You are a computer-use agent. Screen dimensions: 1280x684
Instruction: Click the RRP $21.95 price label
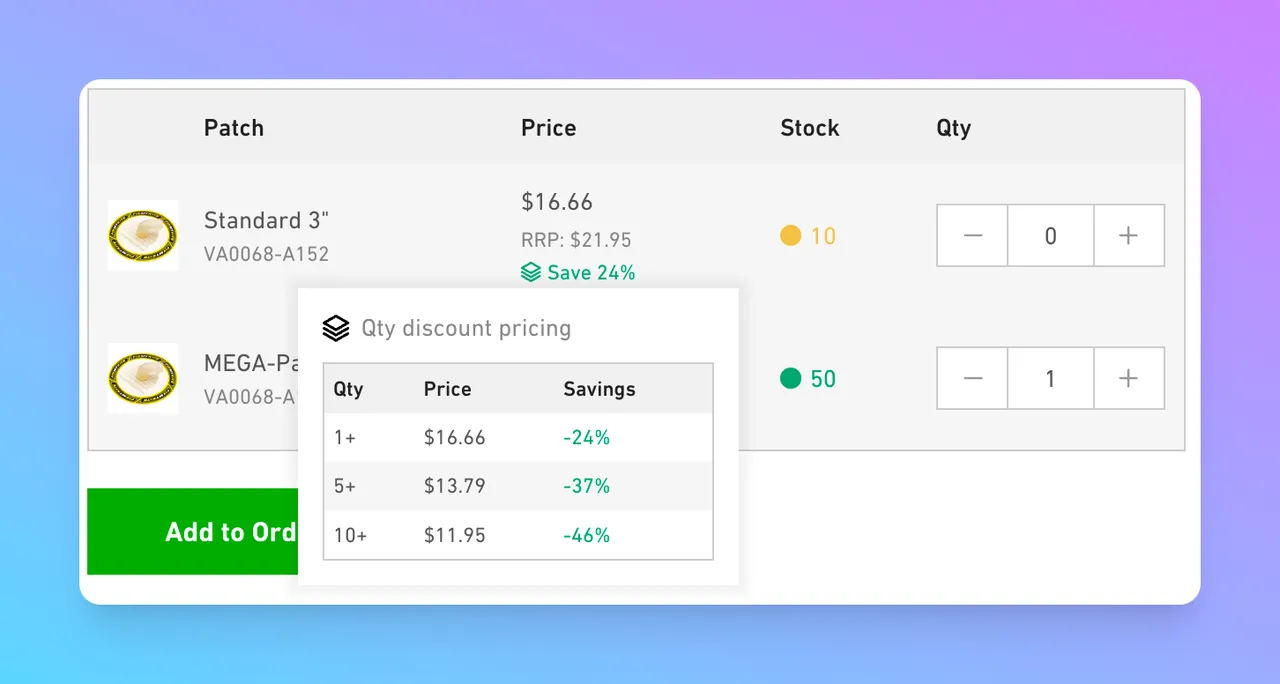pyautogui.click(x=575, y=240)
